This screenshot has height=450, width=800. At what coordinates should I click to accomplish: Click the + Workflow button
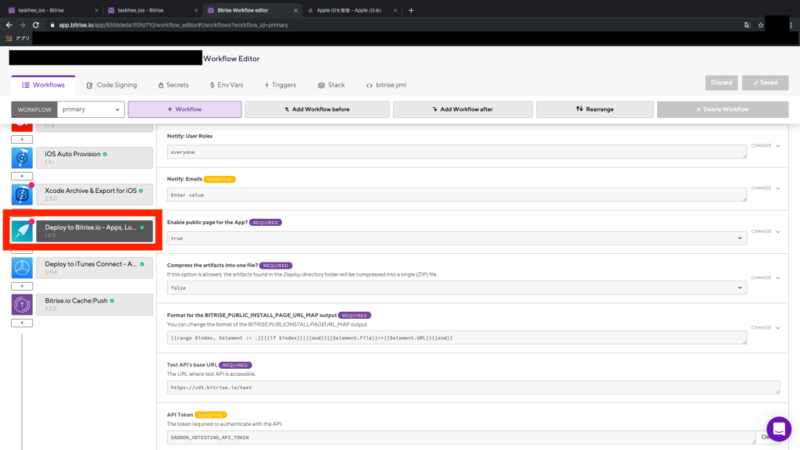(x=185, y=109)
